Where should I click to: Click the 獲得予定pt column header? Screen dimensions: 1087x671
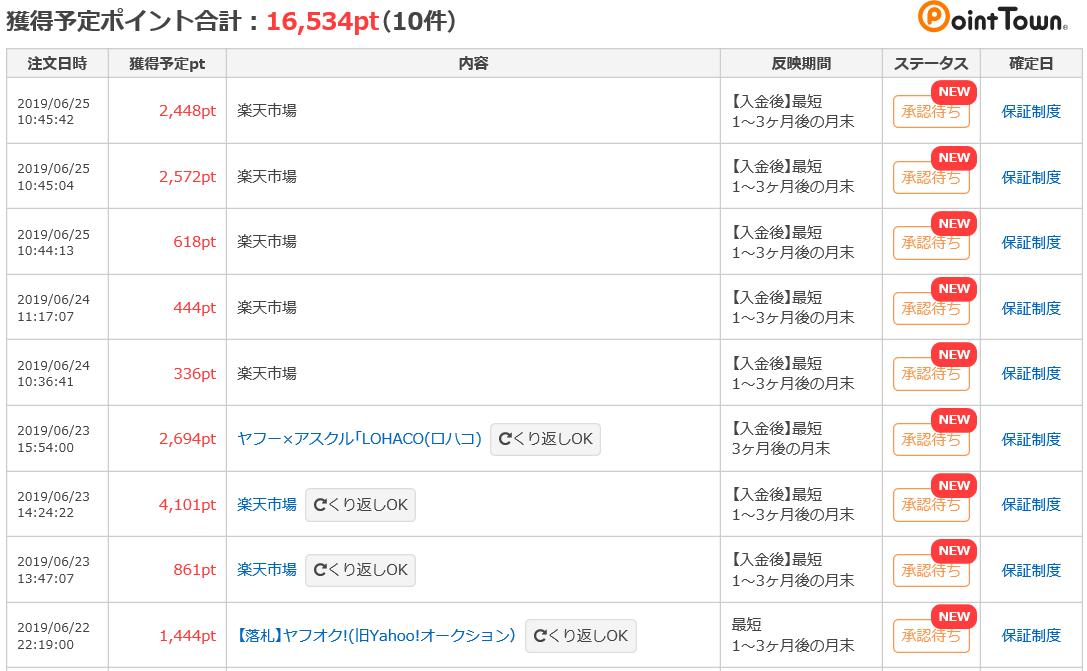tap(167, 64)
